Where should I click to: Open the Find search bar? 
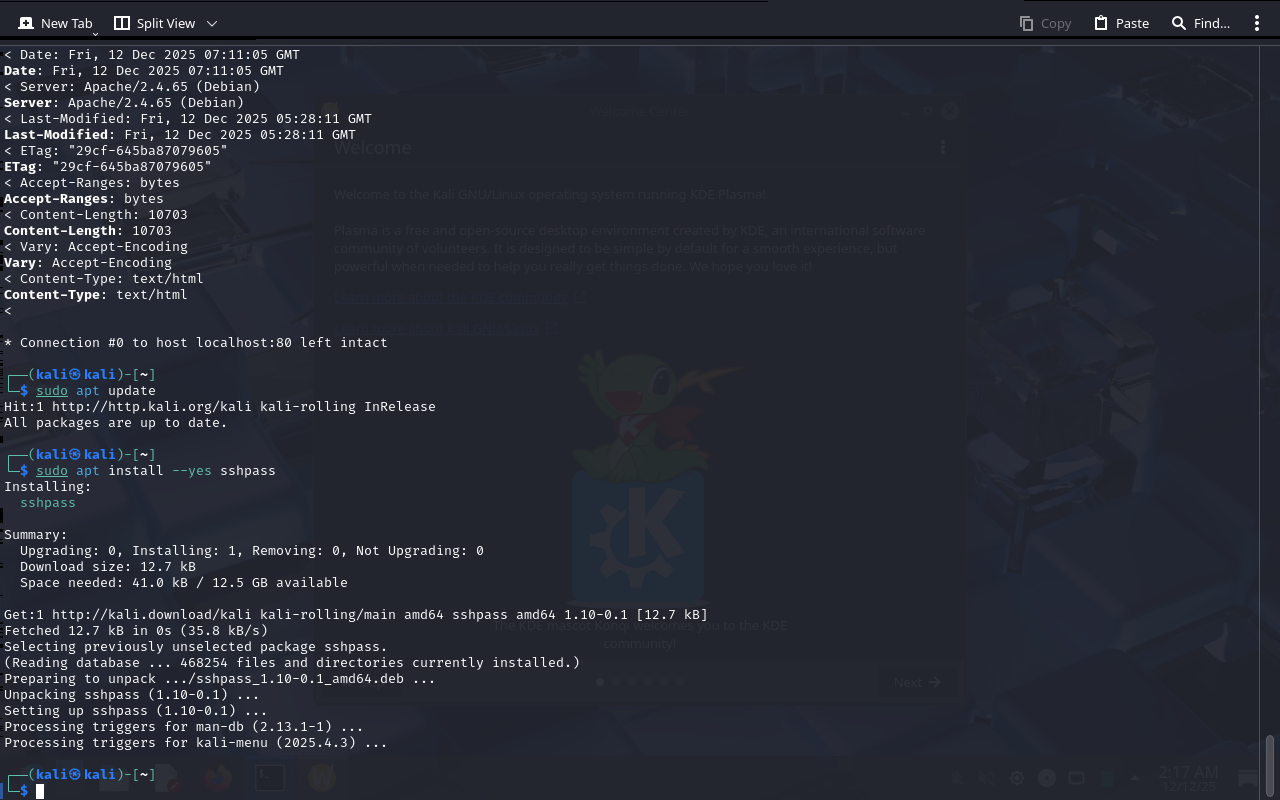coord(1200,23)
